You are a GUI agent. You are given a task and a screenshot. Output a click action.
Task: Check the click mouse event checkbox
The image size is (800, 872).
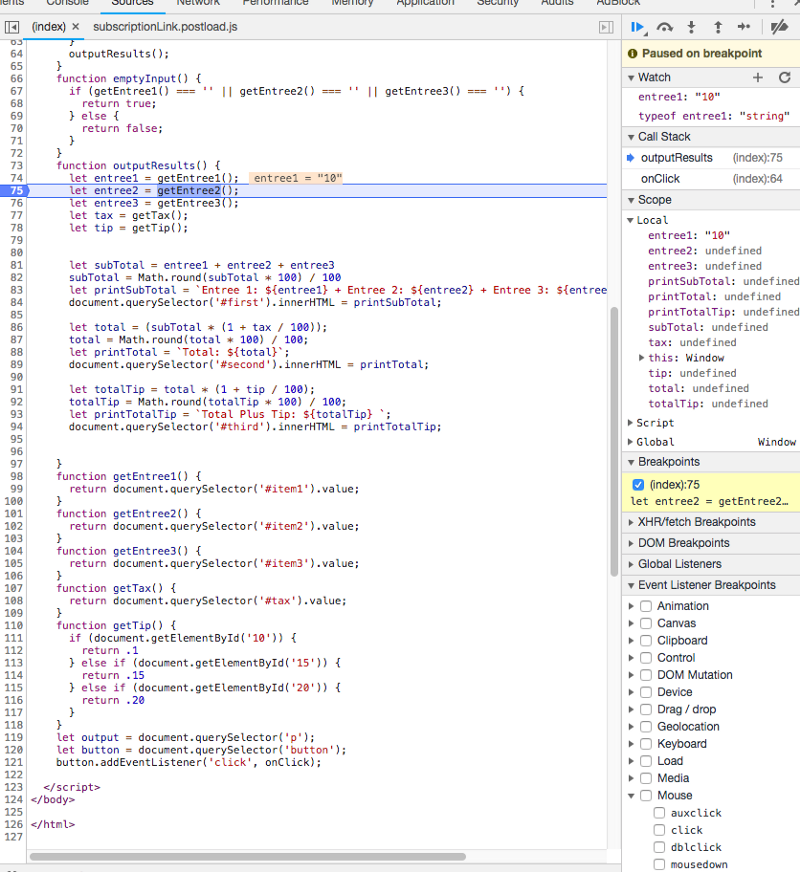point(659,830)
